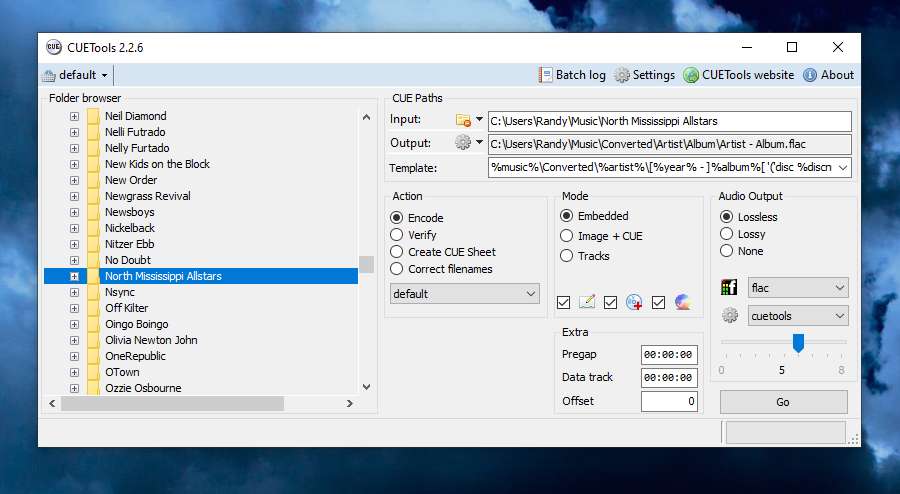Choose the Correct filenames action

396,269
